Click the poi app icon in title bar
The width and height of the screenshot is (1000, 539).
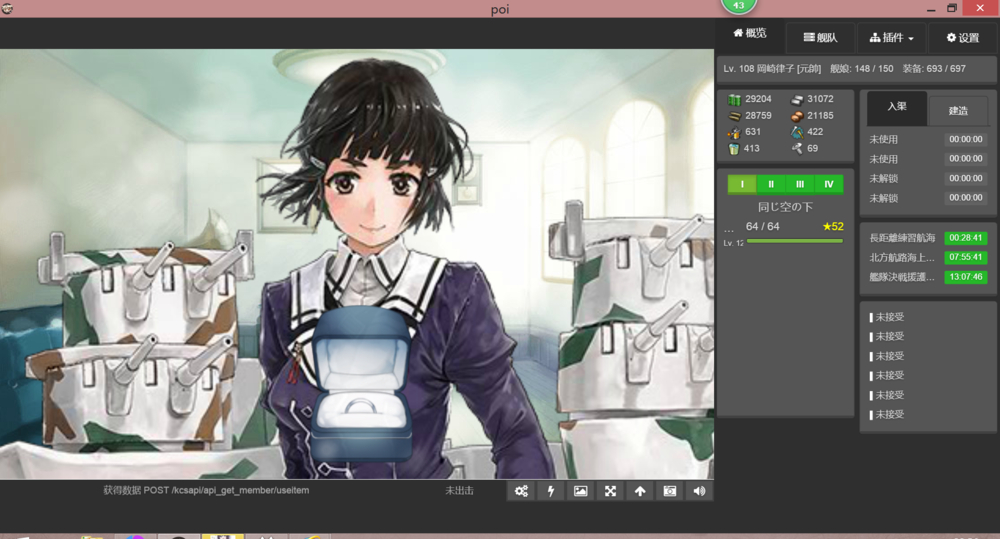coord(7,8)
